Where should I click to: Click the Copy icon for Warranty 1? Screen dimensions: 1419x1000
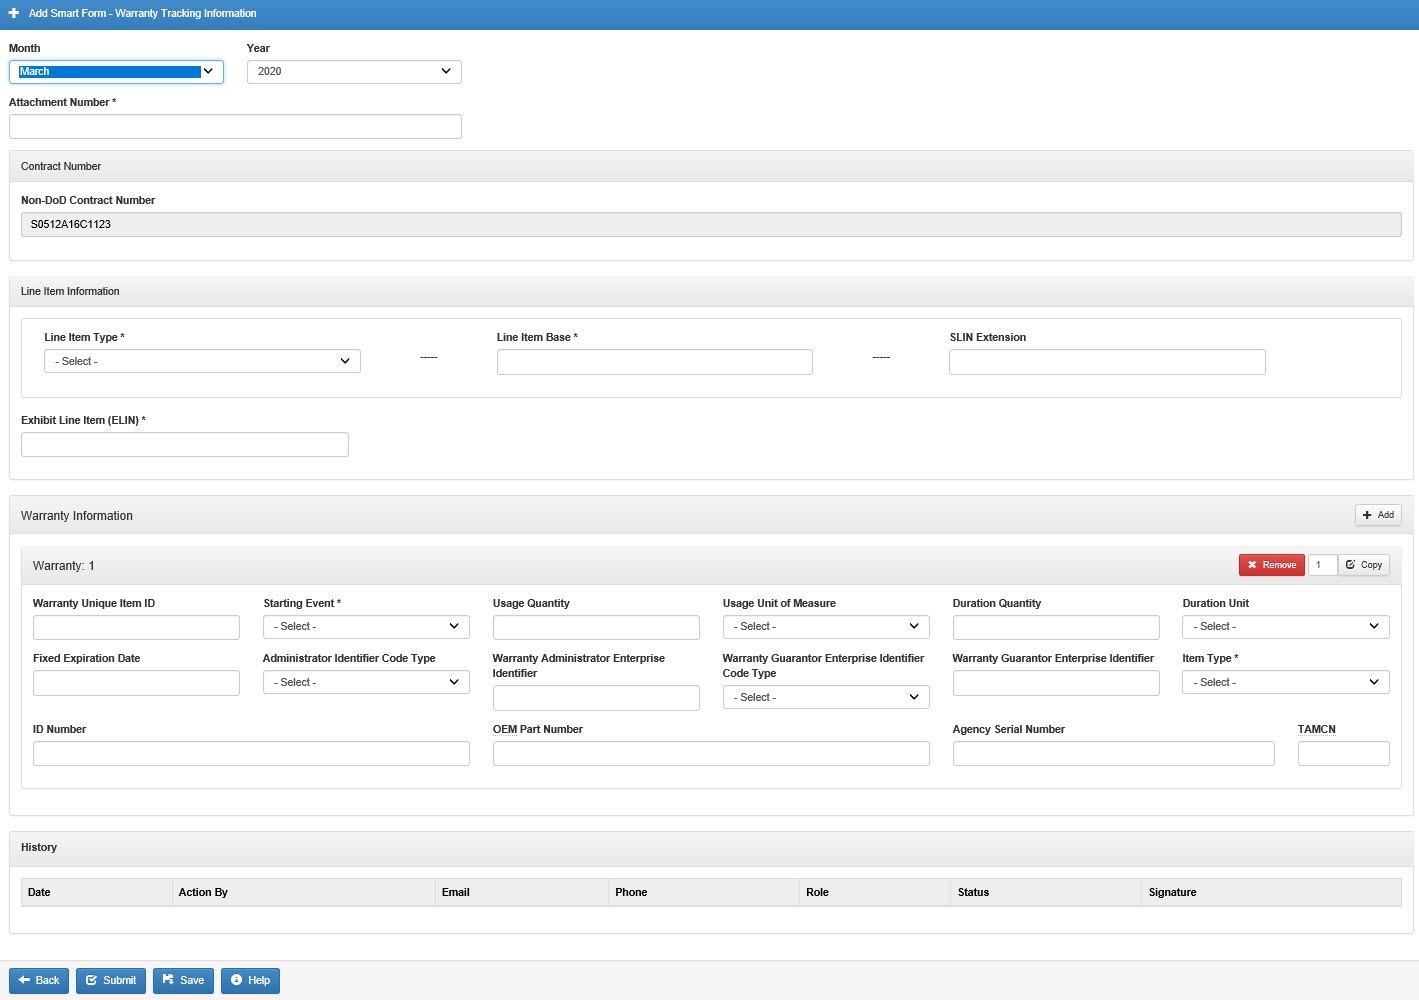point(1349,565)
